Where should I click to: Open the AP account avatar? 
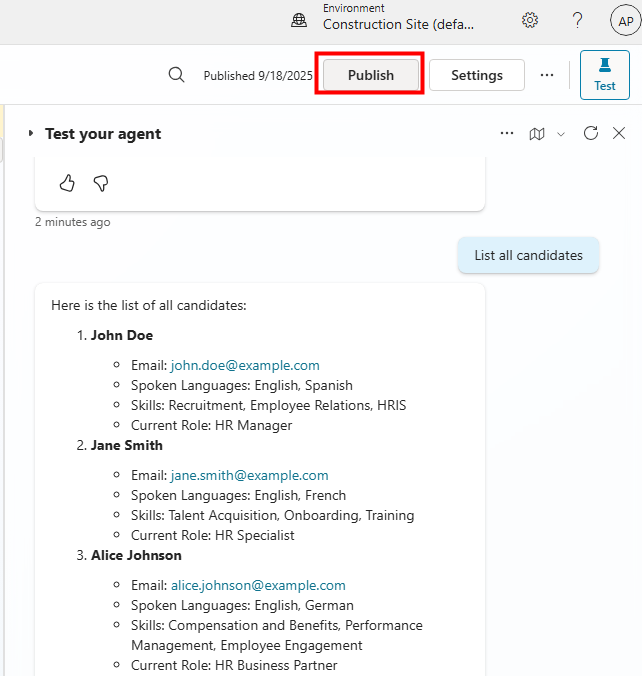pos(626,20)
